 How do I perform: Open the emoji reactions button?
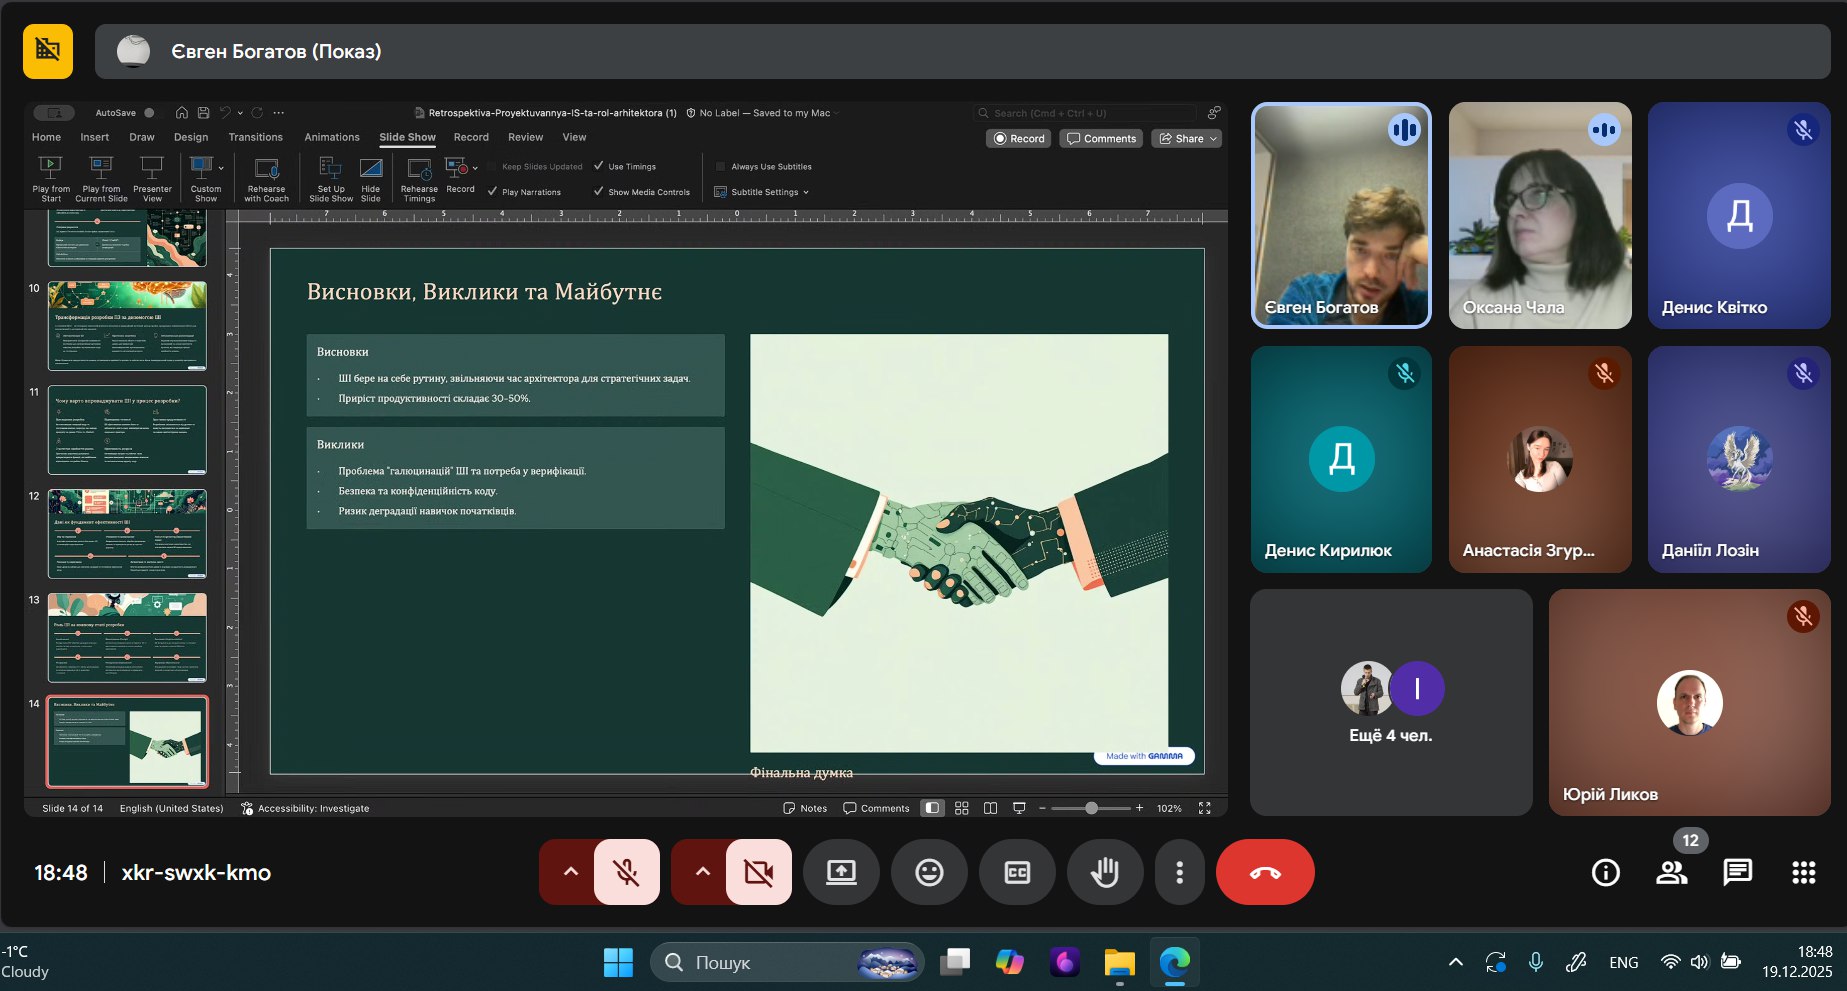(929, 872)
